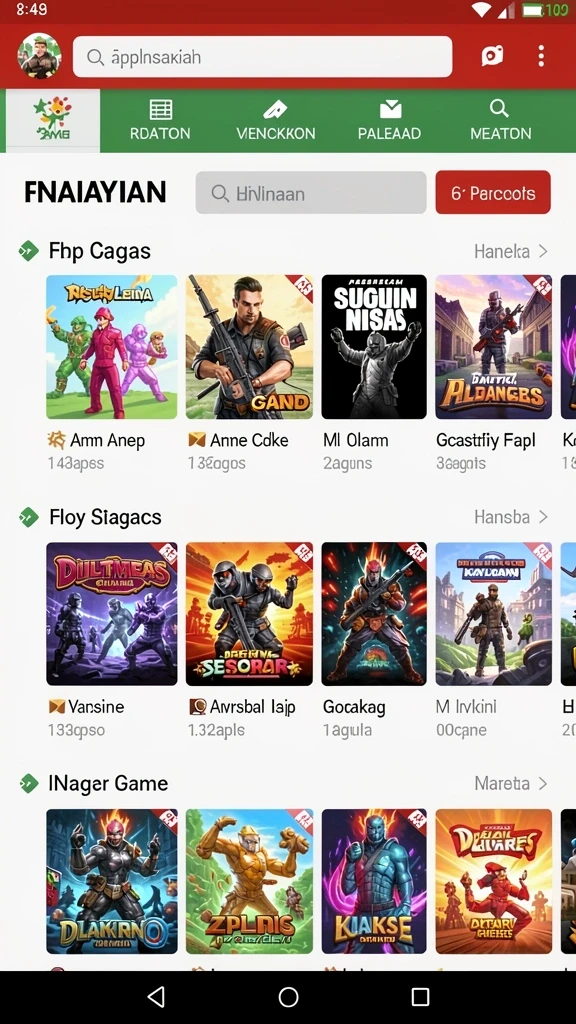This screenshot has height=1024, width=576.
Task: Switch to the VENCKKON tab
Action: (x=276, y=121)
